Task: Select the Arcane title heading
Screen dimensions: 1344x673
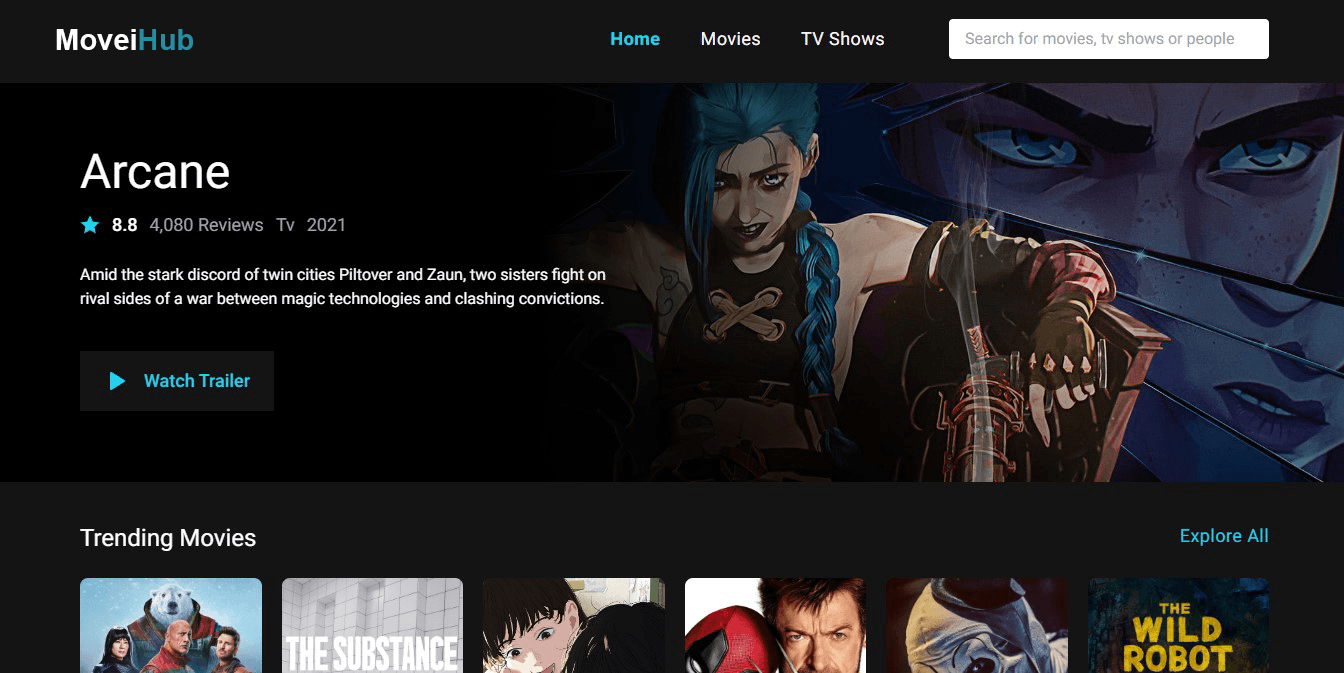Action: click(x=155, y=172)
